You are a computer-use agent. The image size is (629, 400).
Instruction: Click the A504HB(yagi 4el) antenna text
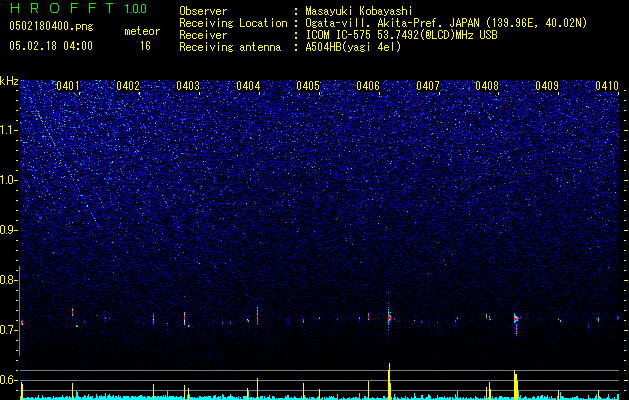pos(353,47)
